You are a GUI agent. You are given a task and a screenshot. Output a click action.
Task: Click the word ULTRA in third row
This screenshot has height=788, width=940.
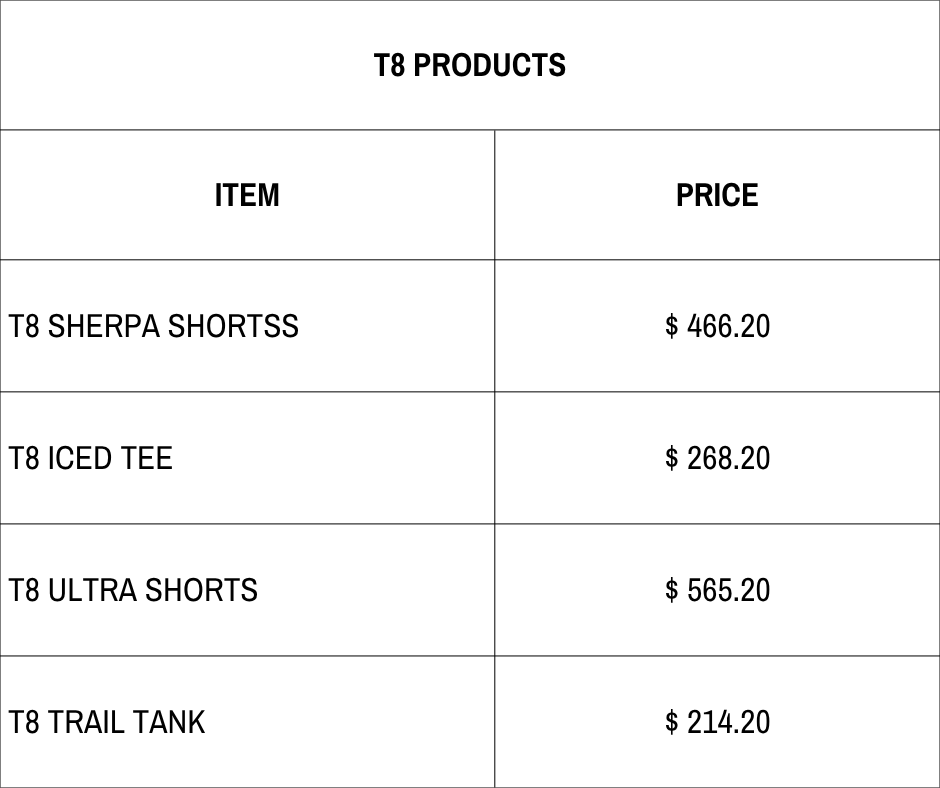[x=92, y=590]
